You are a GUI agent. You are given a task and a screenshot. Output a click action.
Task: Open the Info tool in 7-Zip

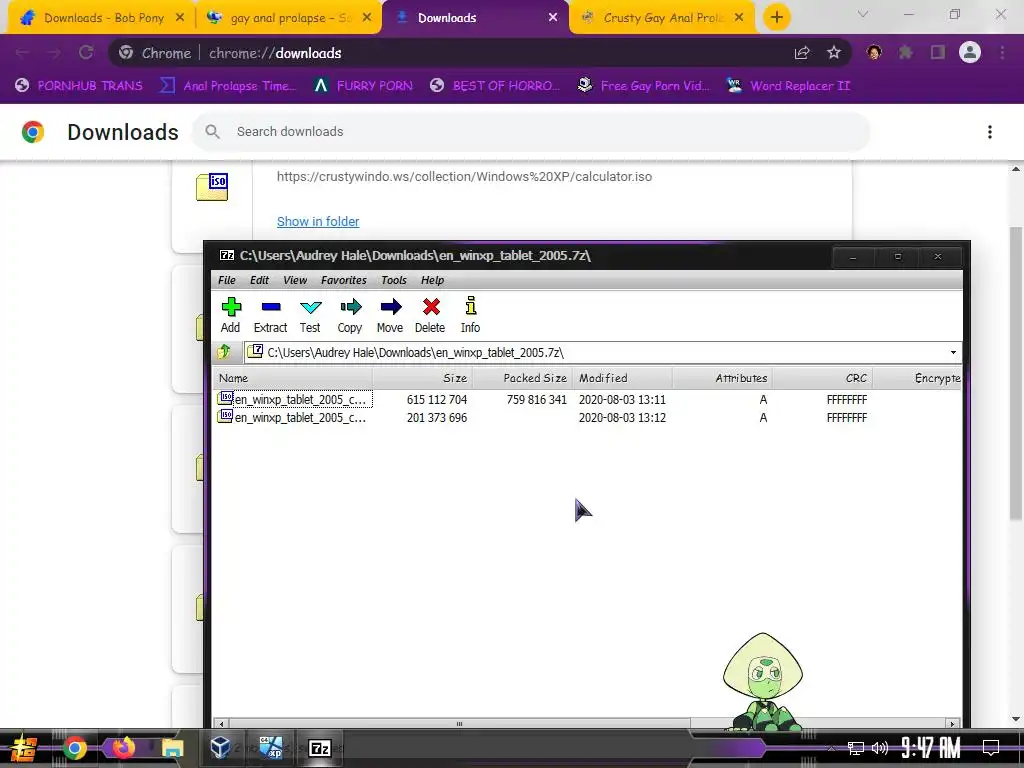pyautogui.click(x=470, y=315)
